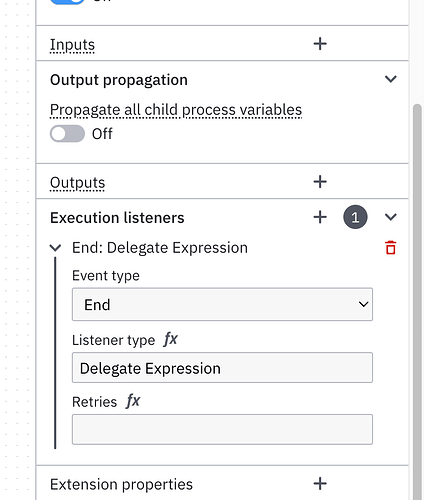Viewport: 424px width, 500px height.
Task: Click the execution listeners count badge
Action: [355, 217]
